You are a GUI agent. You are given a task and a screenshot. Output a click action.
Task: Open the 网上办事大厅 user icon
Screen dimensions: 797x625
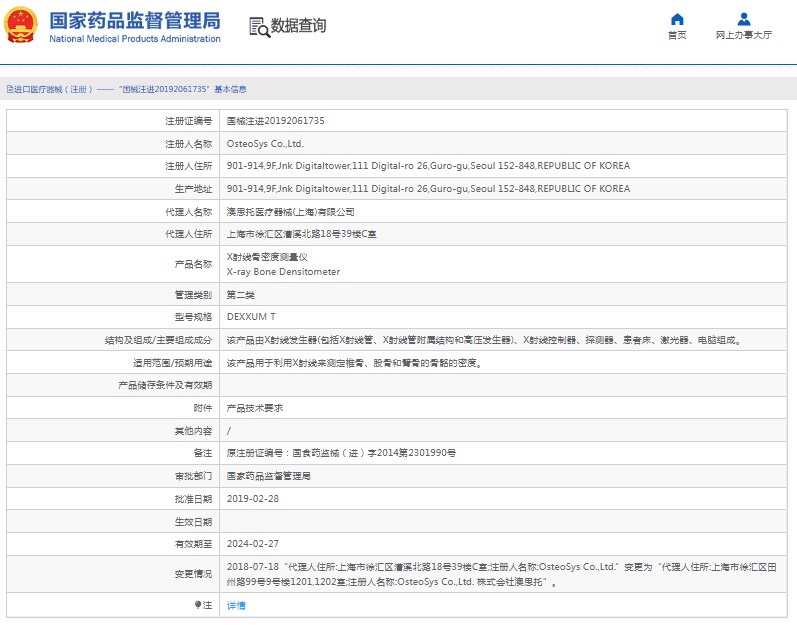744,19
